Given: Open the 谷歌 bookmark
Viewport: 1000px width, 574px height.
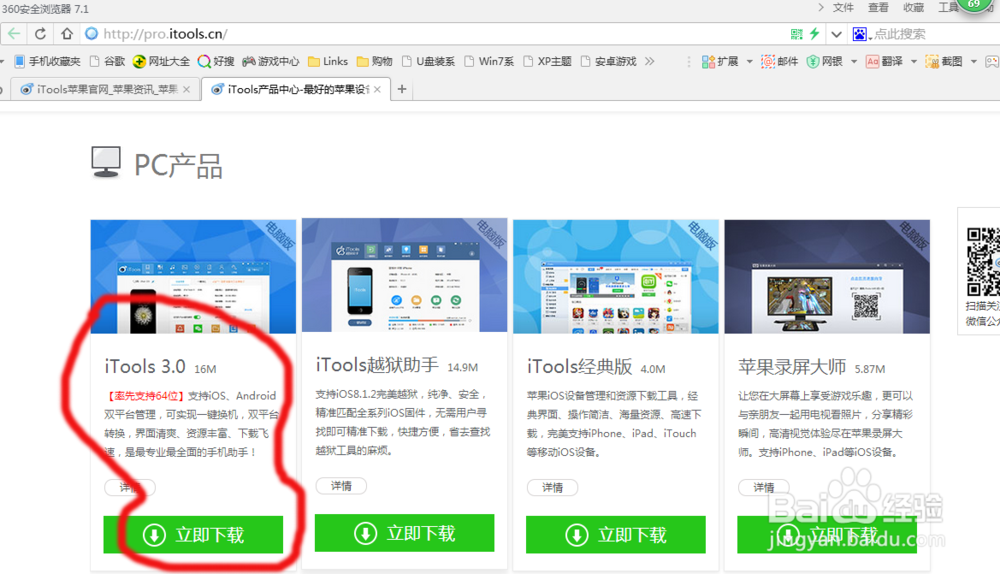Looking at the screenshot, I should tap(107, 61).
